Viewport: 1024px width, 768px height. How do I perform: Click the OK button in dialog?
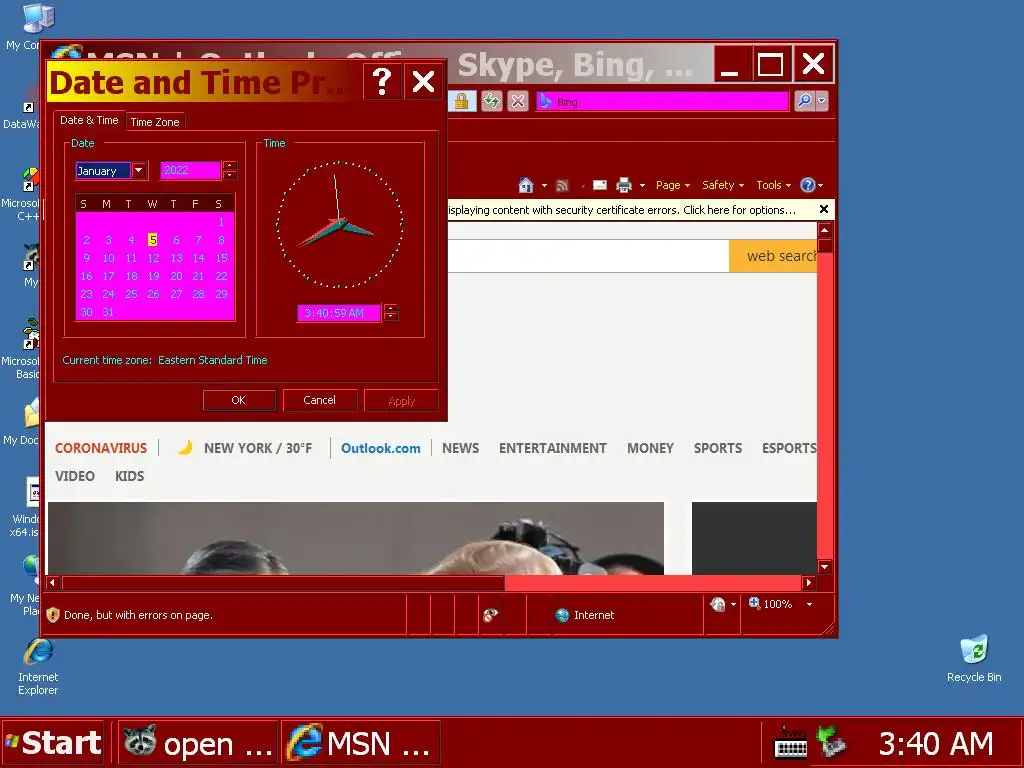click(x=239, y=400)
